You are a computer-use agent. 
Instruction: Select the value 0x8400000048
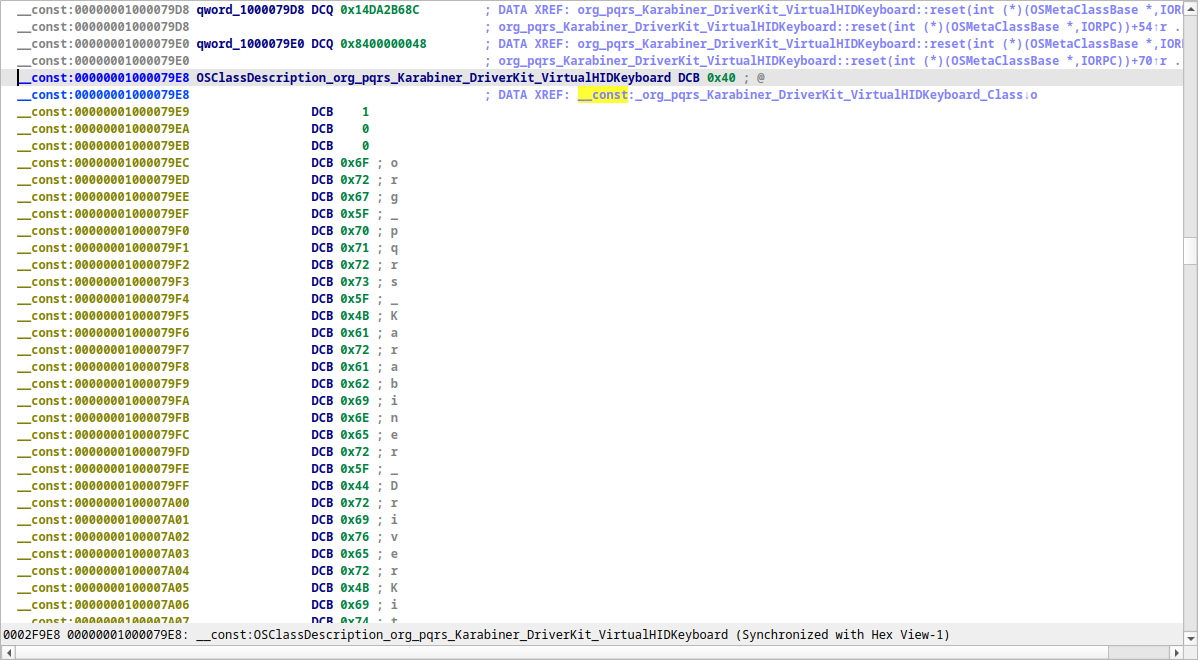(384, 44)
